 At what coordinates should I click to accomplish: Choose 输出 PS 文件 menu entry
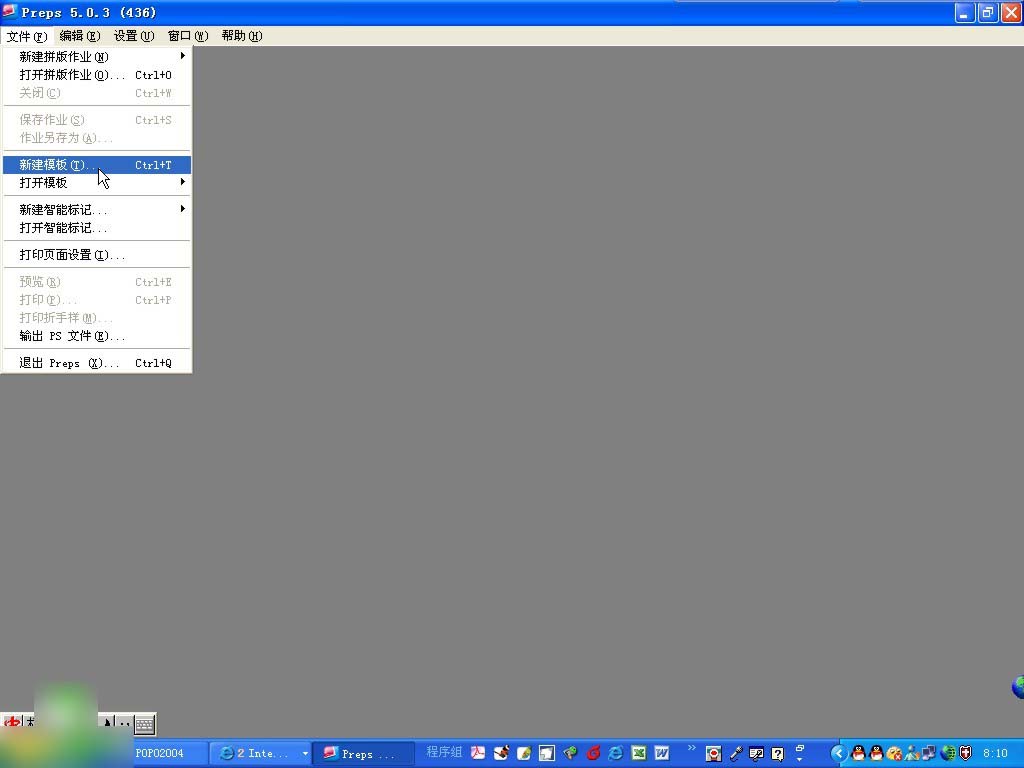tap(97, 336)
